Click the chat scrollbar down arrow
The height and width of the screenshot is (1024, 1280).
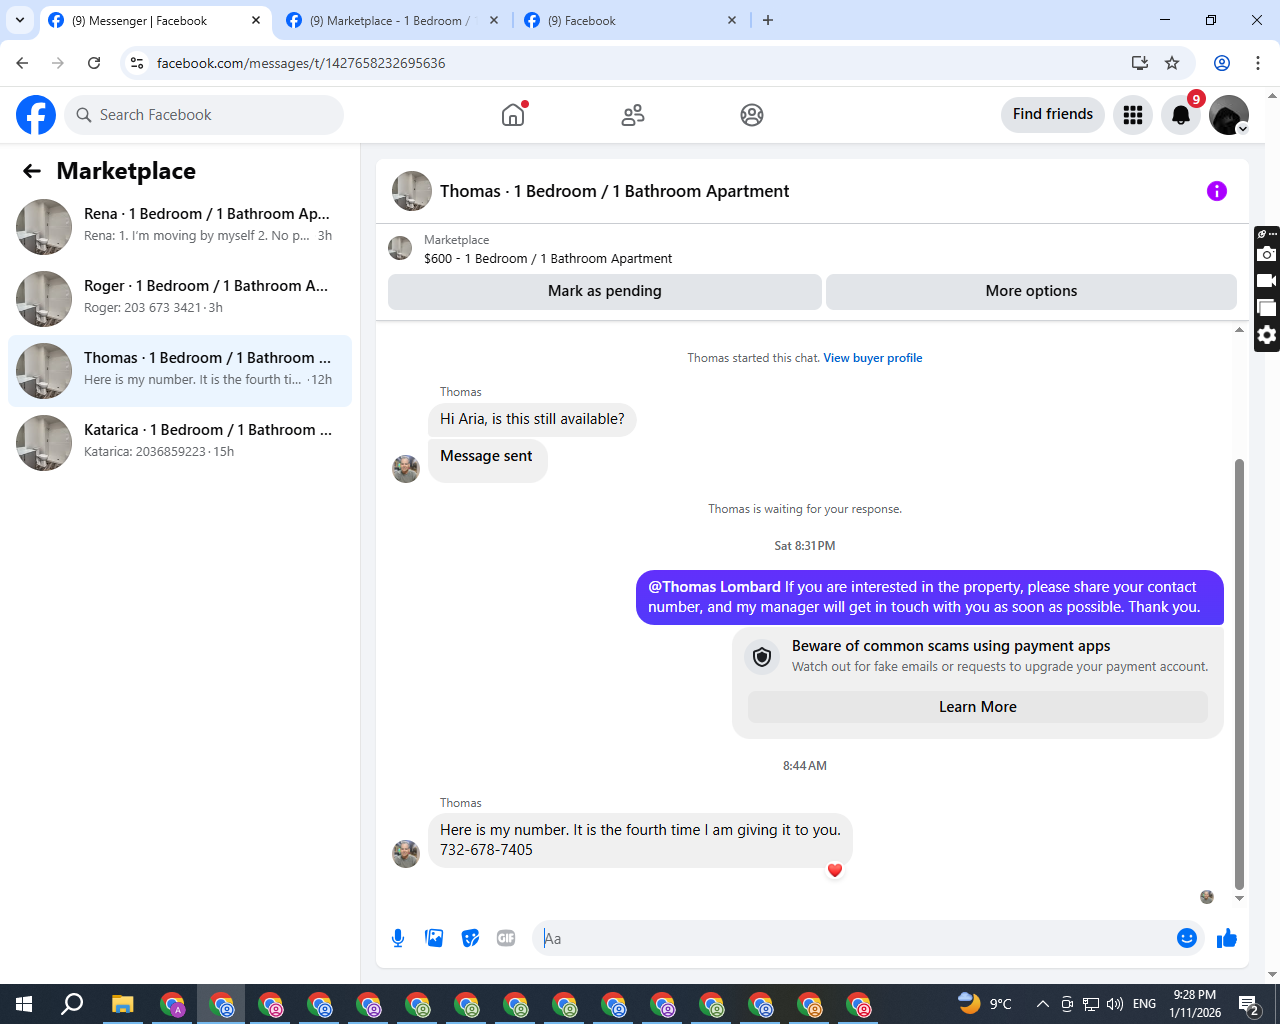pyautogui.click(x=1240, y=899)
